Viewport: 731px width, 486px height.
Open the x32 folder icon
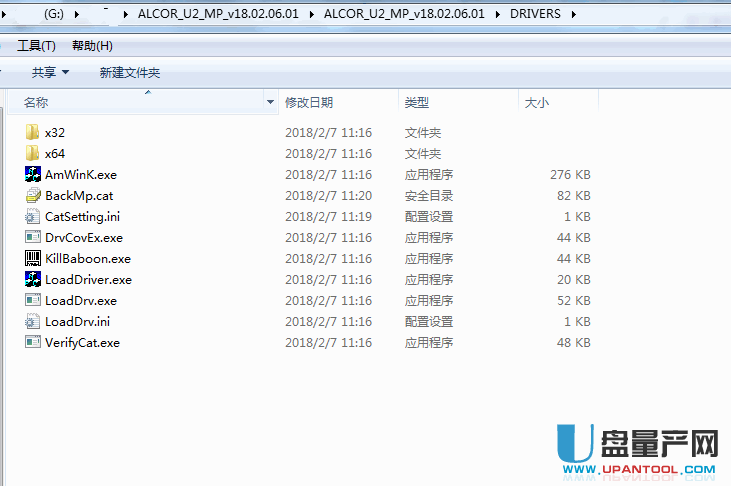[32, 132]
